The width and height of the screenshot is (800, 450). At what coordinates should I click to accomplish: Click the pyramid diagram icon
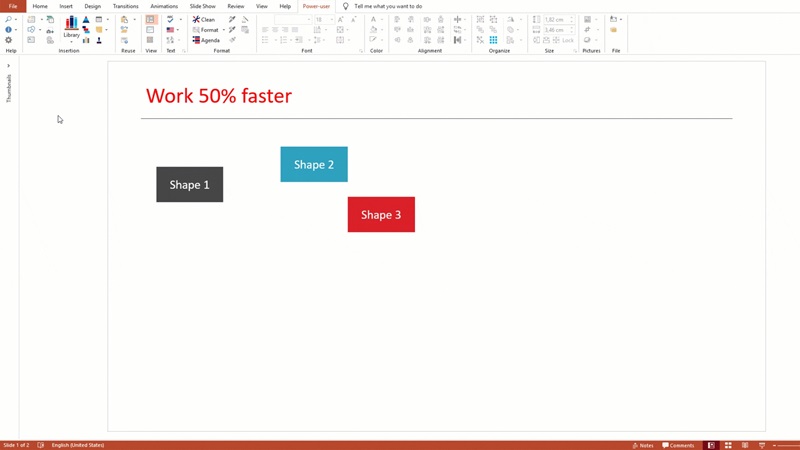click(86, 19)
